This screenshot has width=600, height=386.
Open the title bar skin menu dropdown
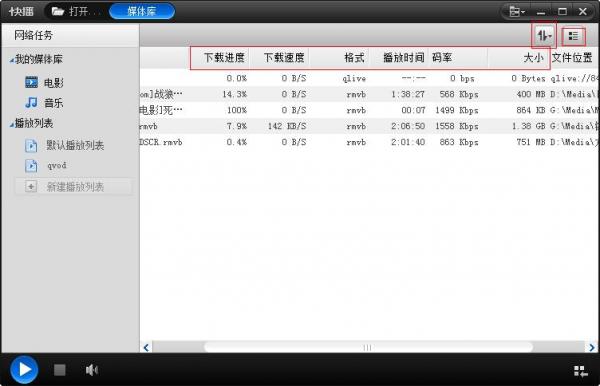[517, 11]
